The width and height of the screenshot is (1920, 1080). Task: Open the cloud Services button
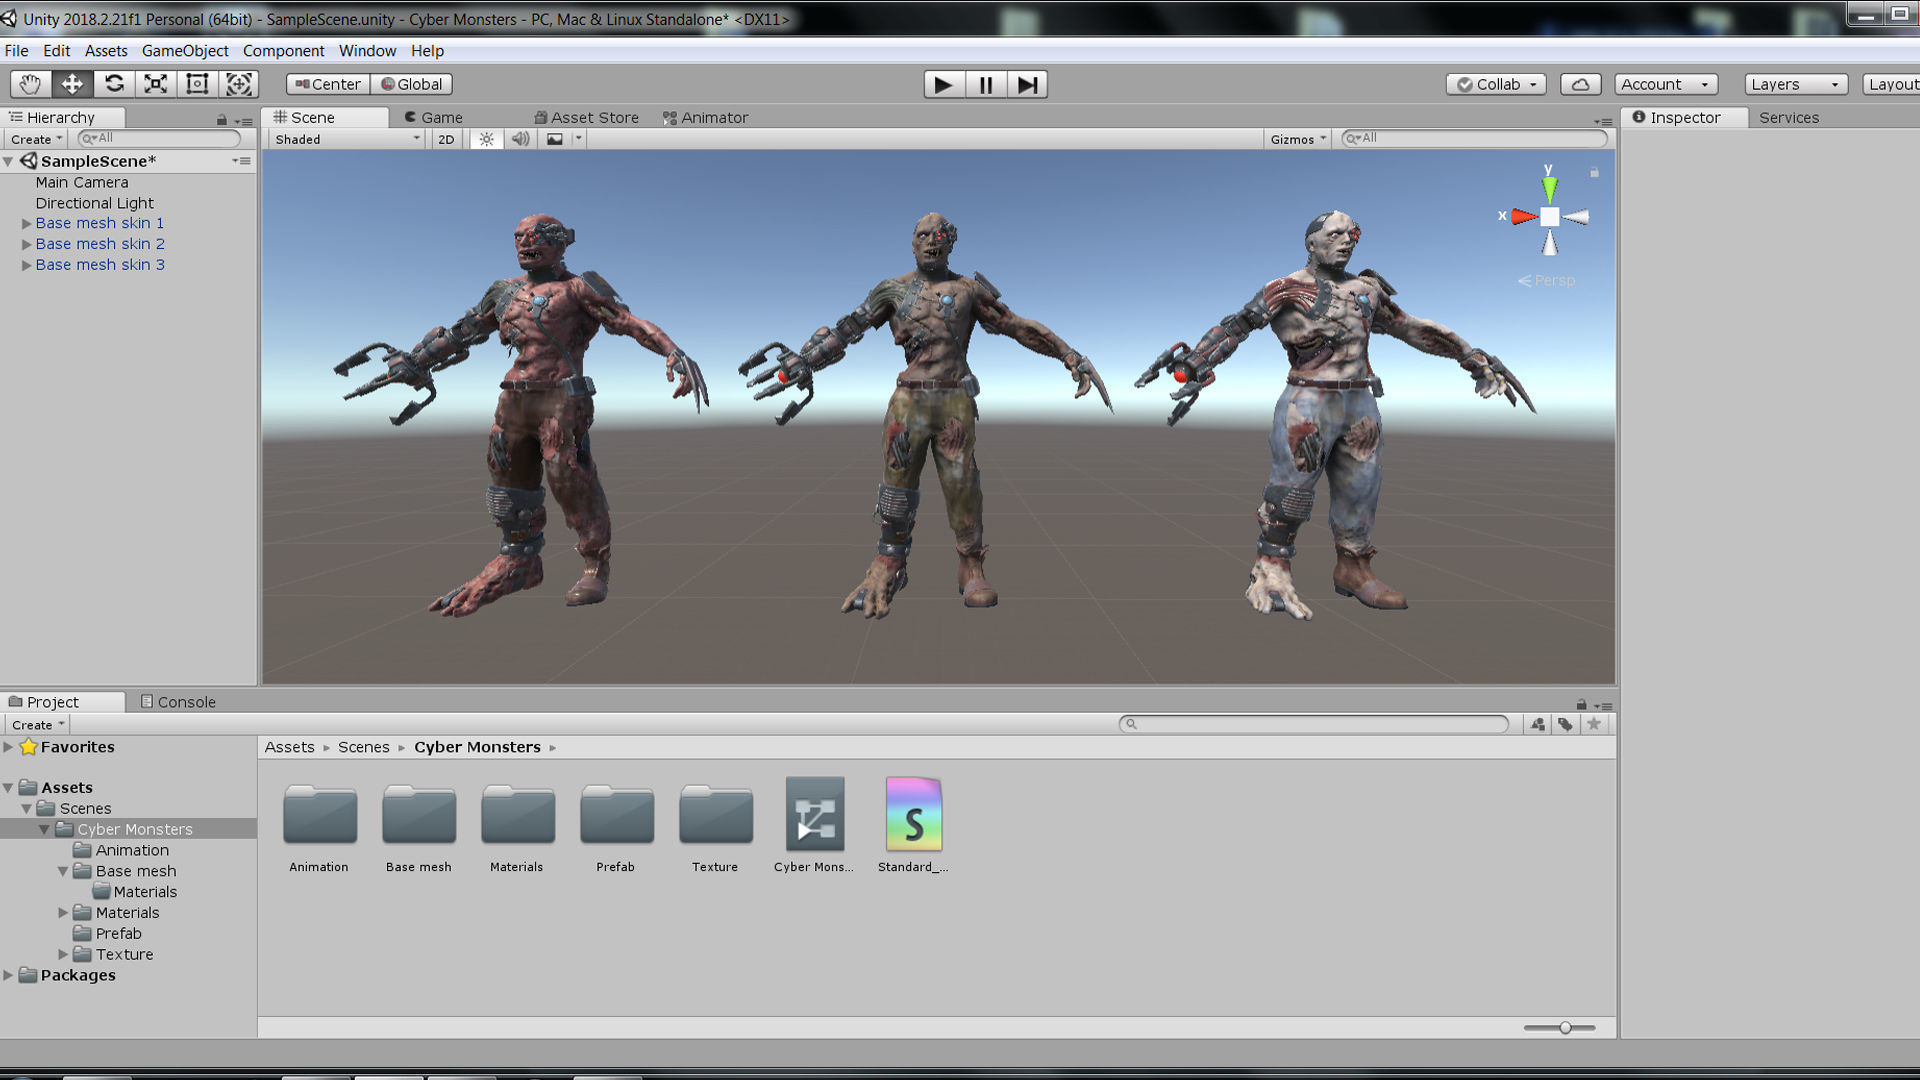[1580, 84]
